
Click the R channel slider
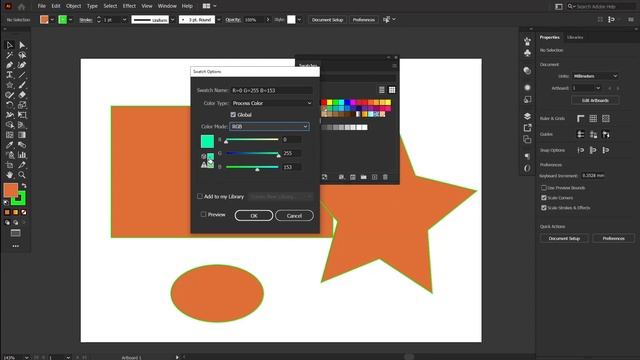coord(252,140)
